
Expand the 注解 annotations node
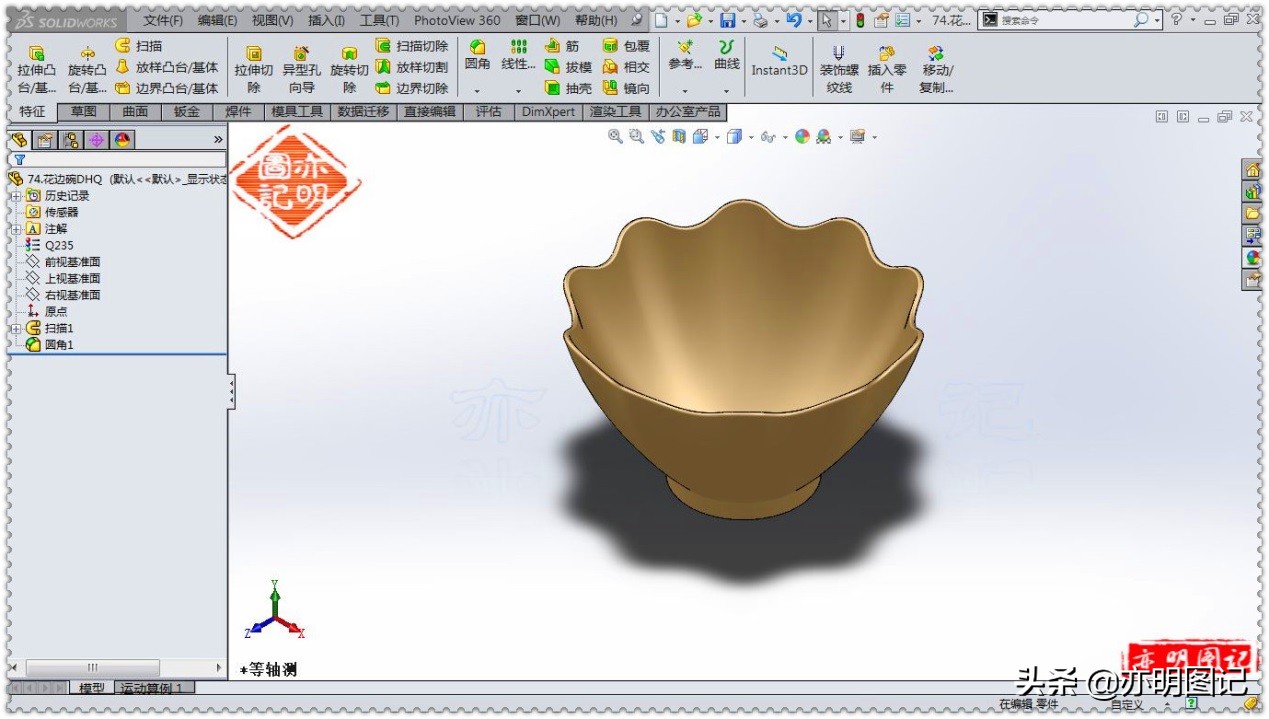coord(16,229)
